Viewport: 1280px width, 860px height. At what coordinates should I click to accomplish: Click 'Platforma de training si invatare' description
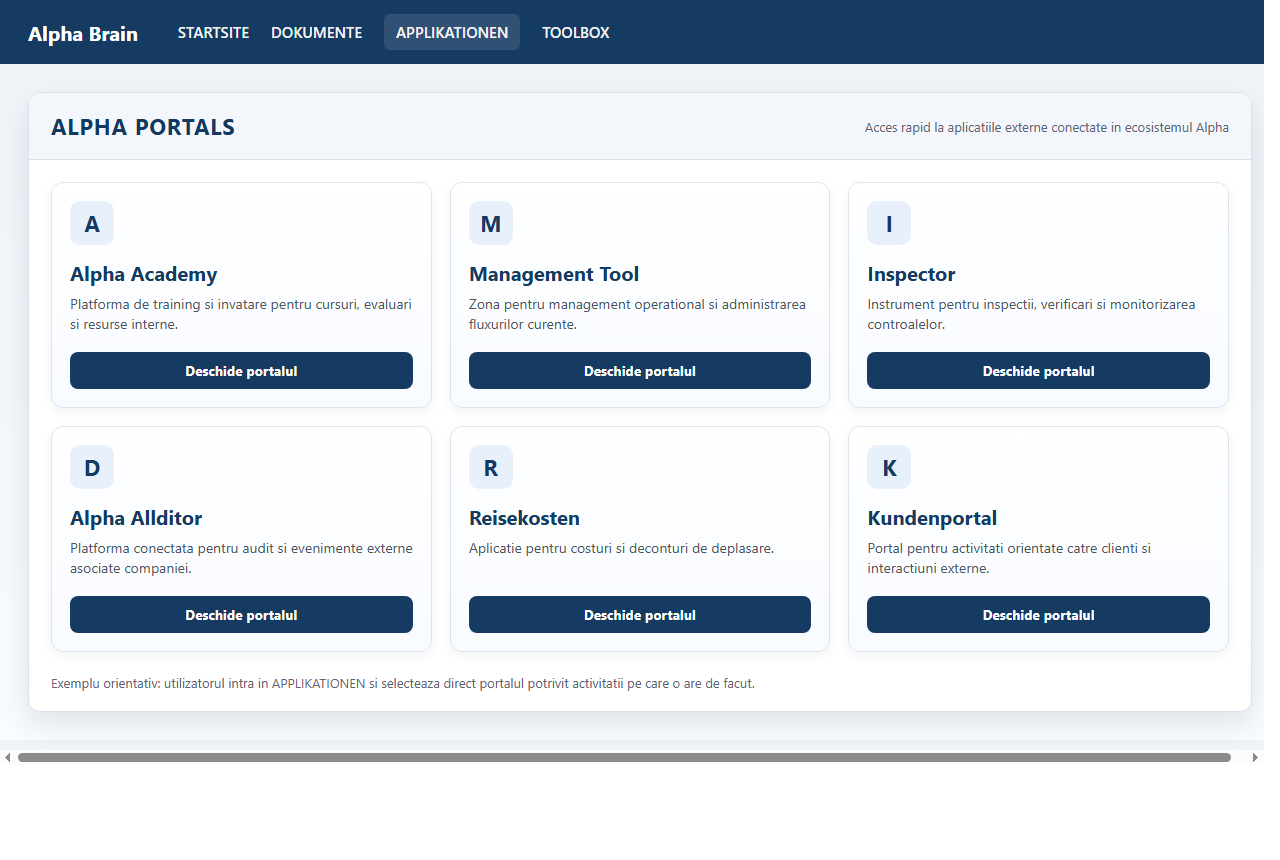coord(241,314)
